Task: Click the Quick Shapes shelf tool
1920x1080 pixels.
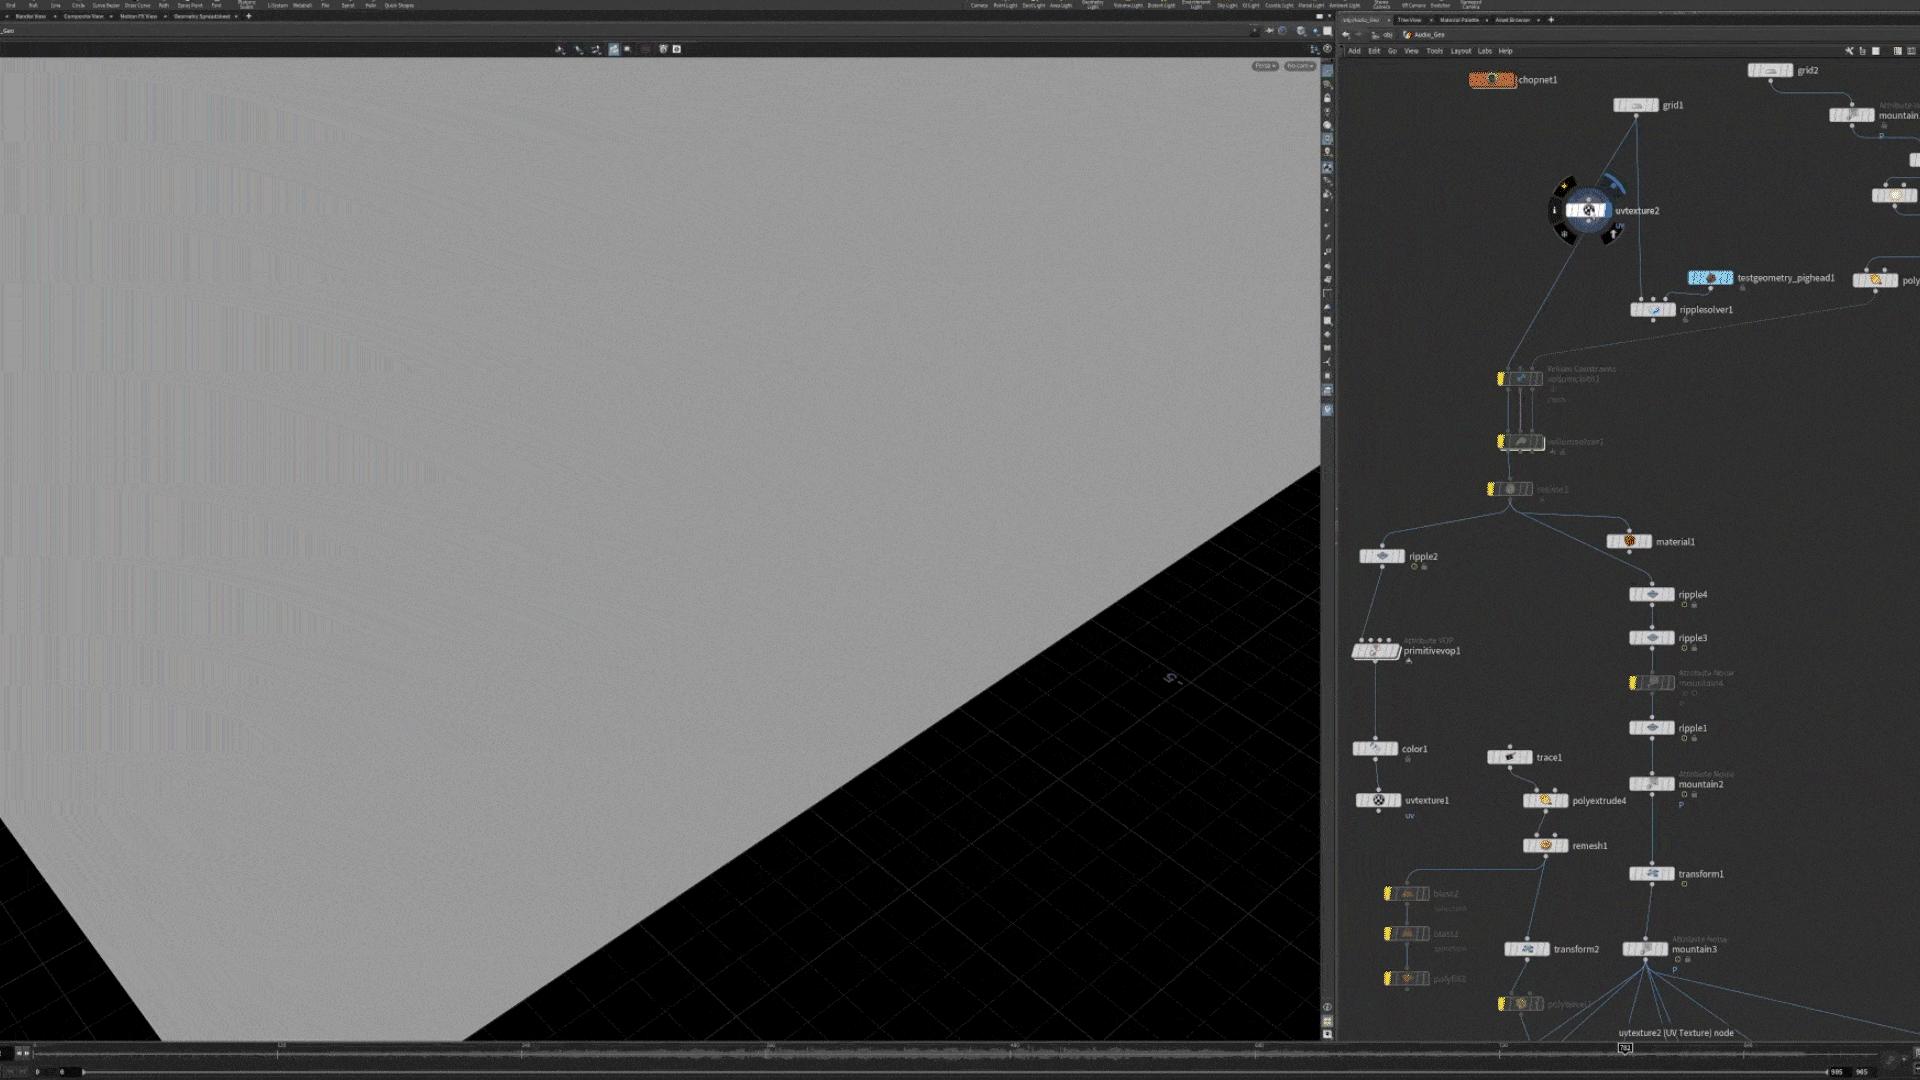Action: tap(399, 5)
